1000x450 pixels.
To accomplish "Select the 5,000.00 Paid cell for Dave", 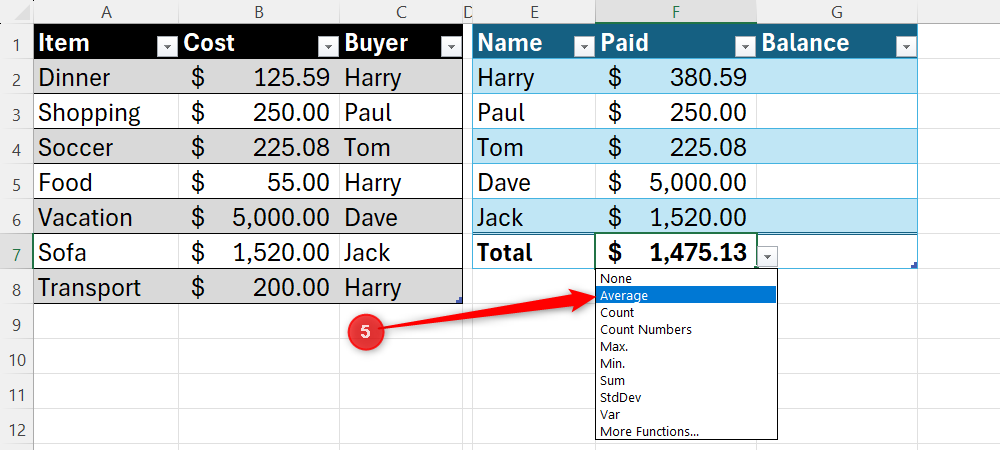I will pos(676,182).
